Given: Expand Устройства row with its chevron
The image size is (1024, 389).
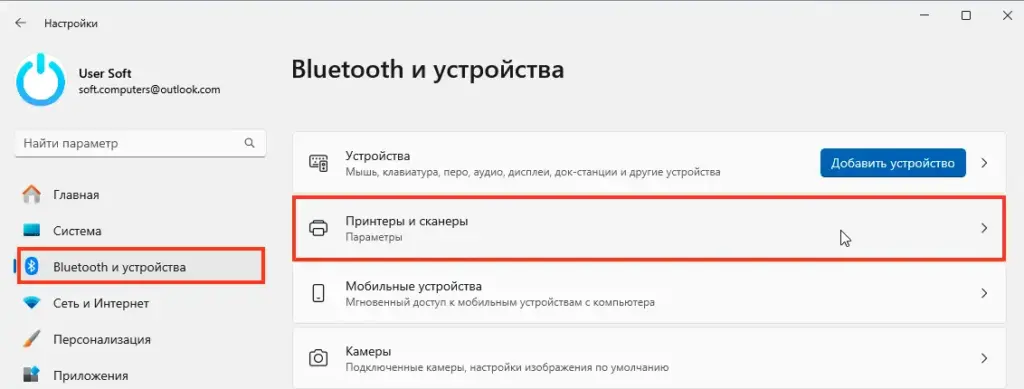Looking at the screenshot, I should [x=984, y=163].
